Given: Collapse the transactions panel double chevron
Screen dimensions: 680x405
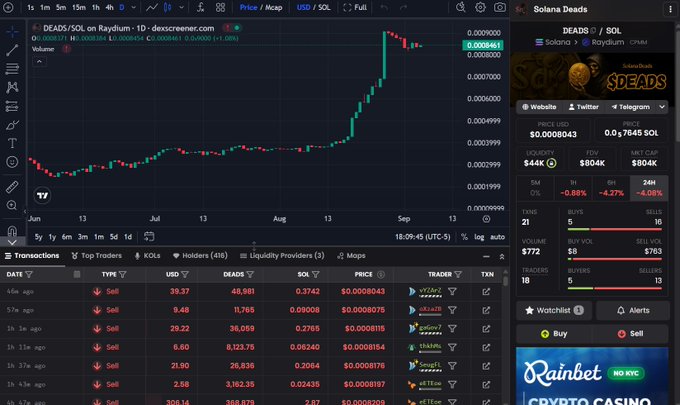Looking at the screenshot, I should coord(502,257).
